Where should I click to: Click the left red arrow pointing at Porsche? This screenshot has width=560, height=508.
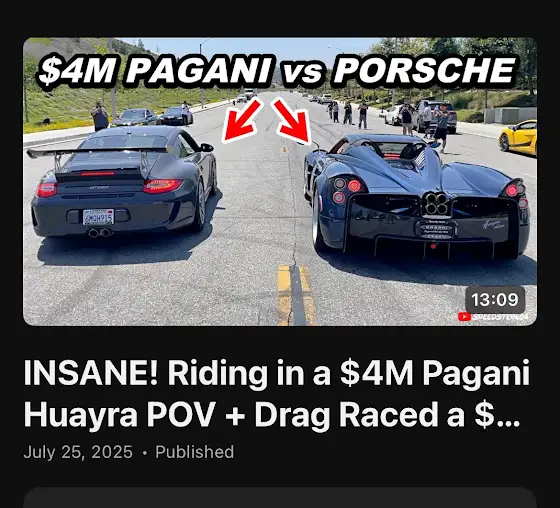tap(242, 120)
